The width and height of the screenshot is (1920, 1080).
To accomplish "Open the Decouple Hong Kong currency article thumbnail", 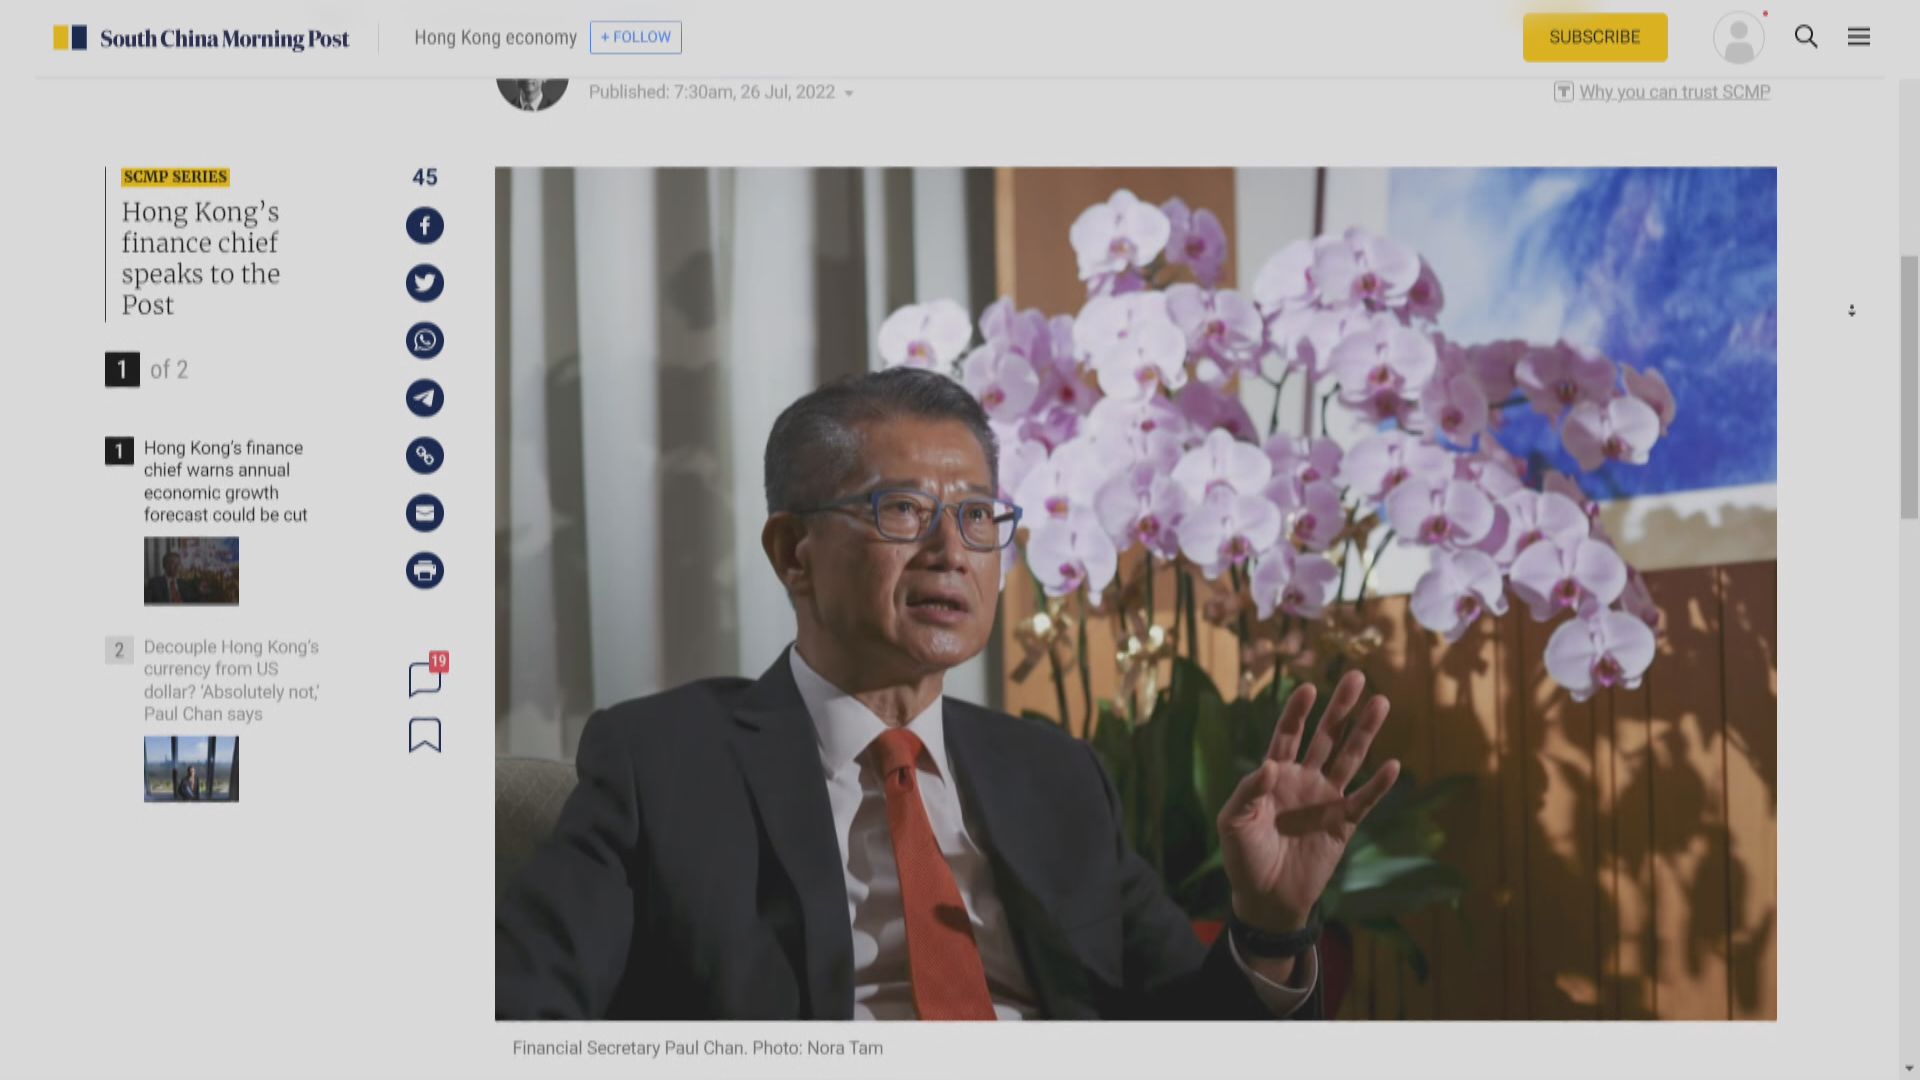I will [x=190, y=769].
